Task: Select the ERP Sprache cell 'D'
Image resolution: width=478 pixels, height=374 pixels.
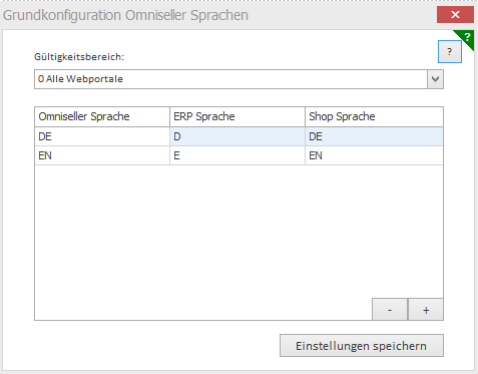Action: click(237, 136)
